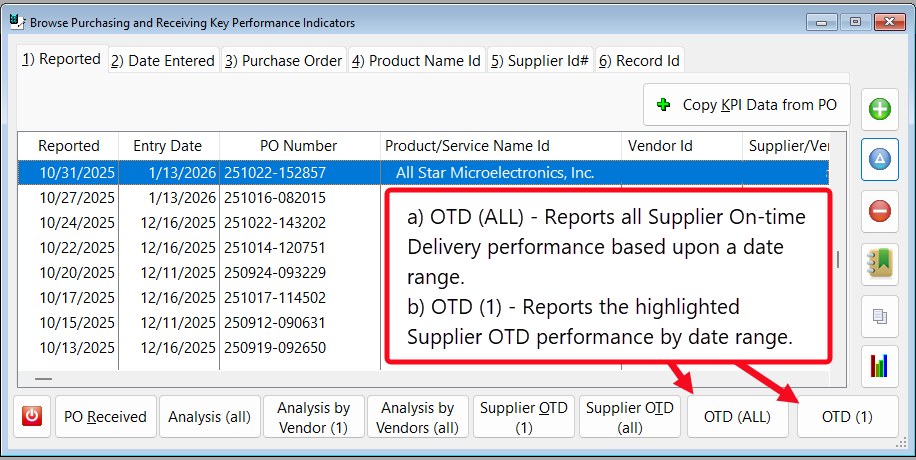Screen dimensions: 916x460
Task: Click the red minus delete record icon
Action: point(880,211)
